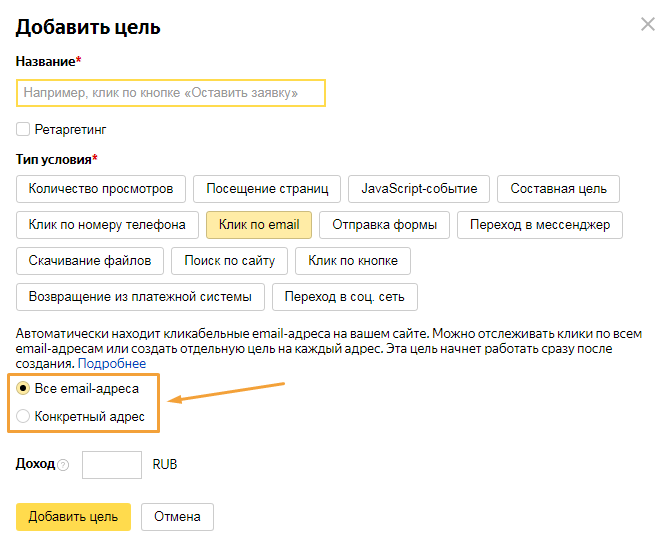Select Возвращение из платежной системы option
Image resolution: width=671 pixels, height=545 pixels.
point(140,297)
